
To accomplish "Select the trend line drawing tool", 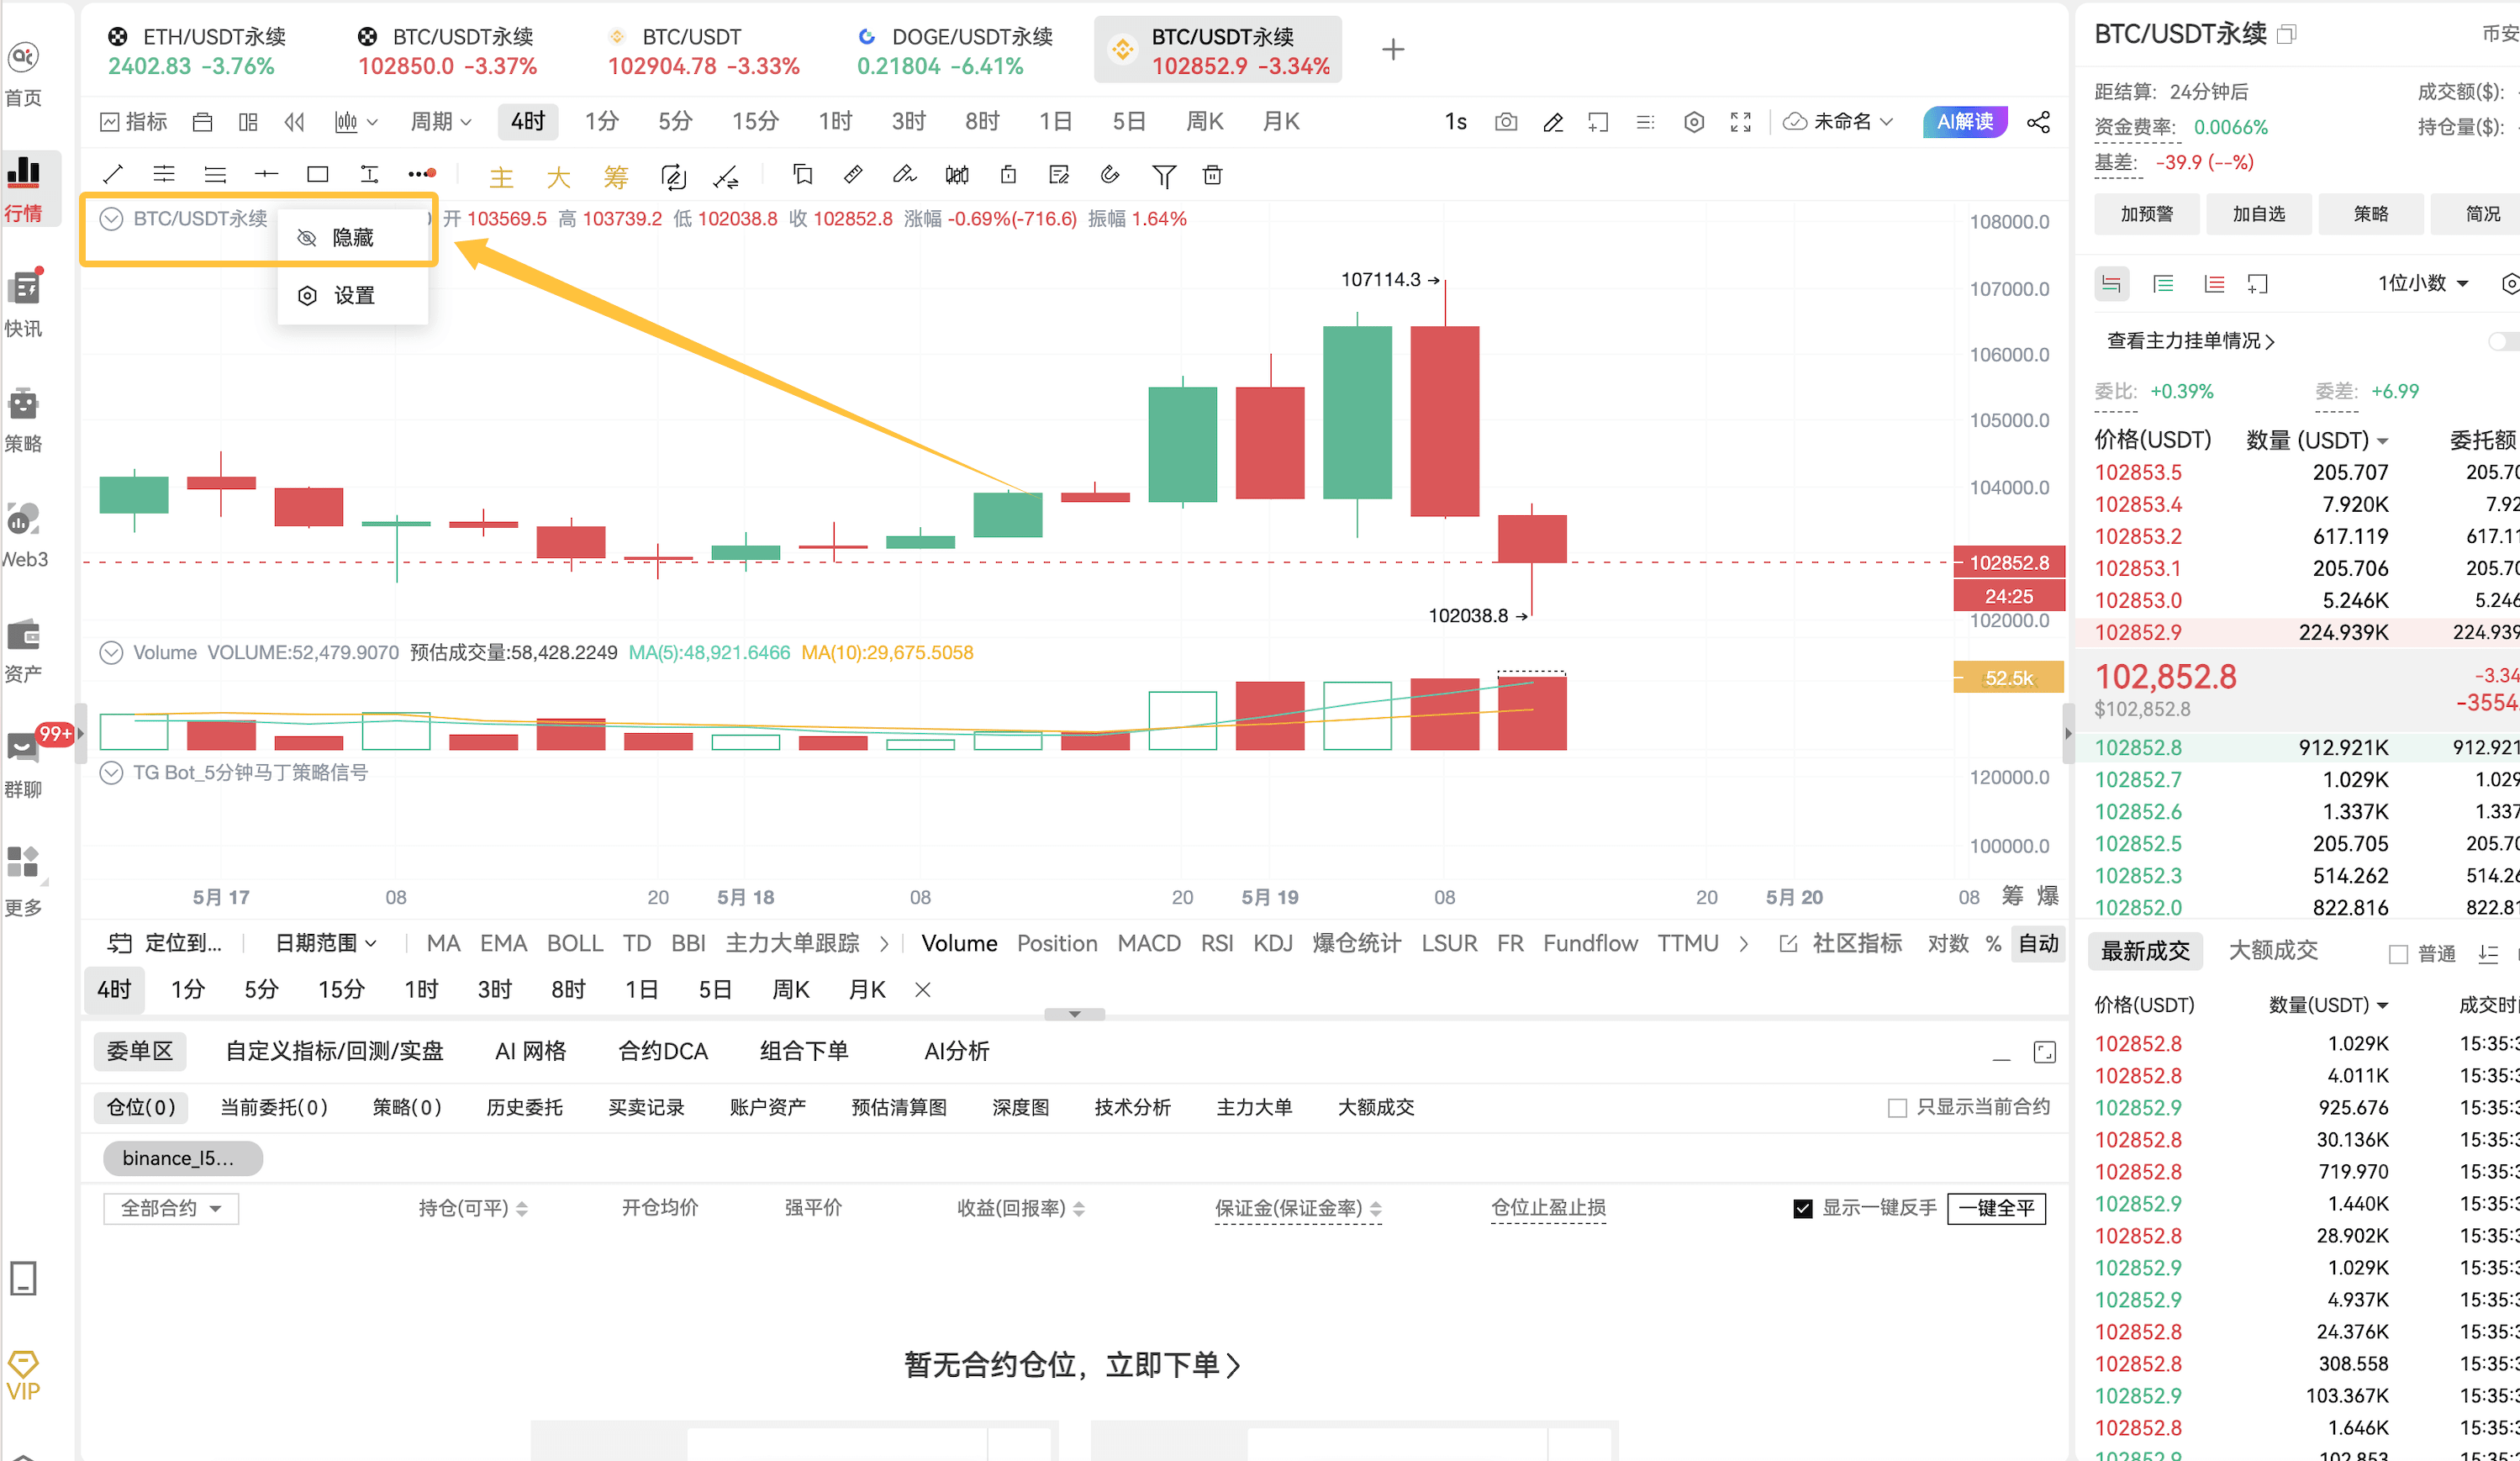I will coord(113,175).
